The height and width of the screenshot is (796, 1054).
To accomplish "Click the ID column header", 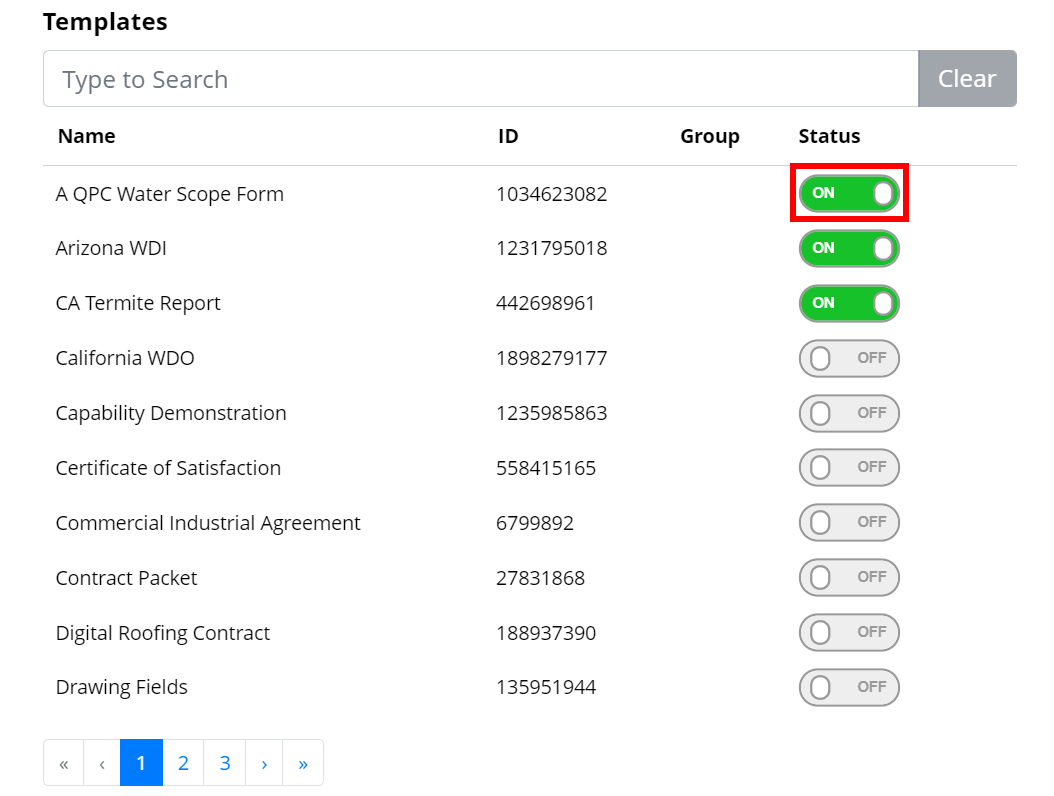I will pyautogui.click(x=508, y=136).
